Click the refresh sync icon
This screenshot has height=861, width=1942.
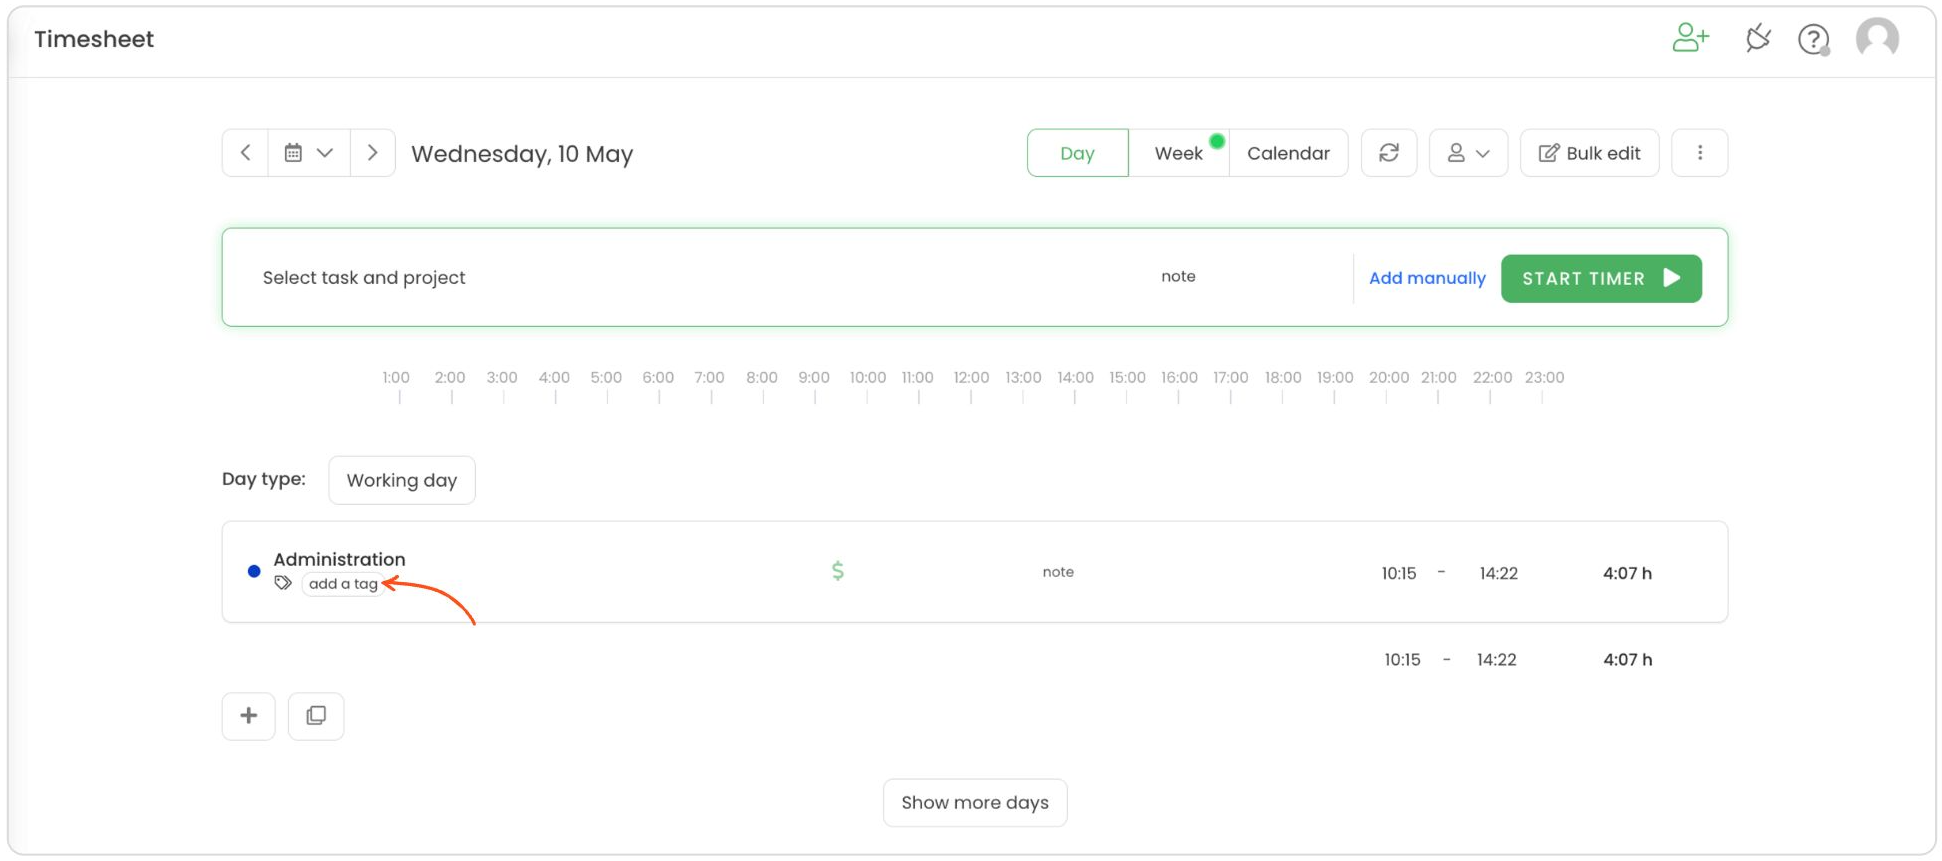tap(1388, 153)
